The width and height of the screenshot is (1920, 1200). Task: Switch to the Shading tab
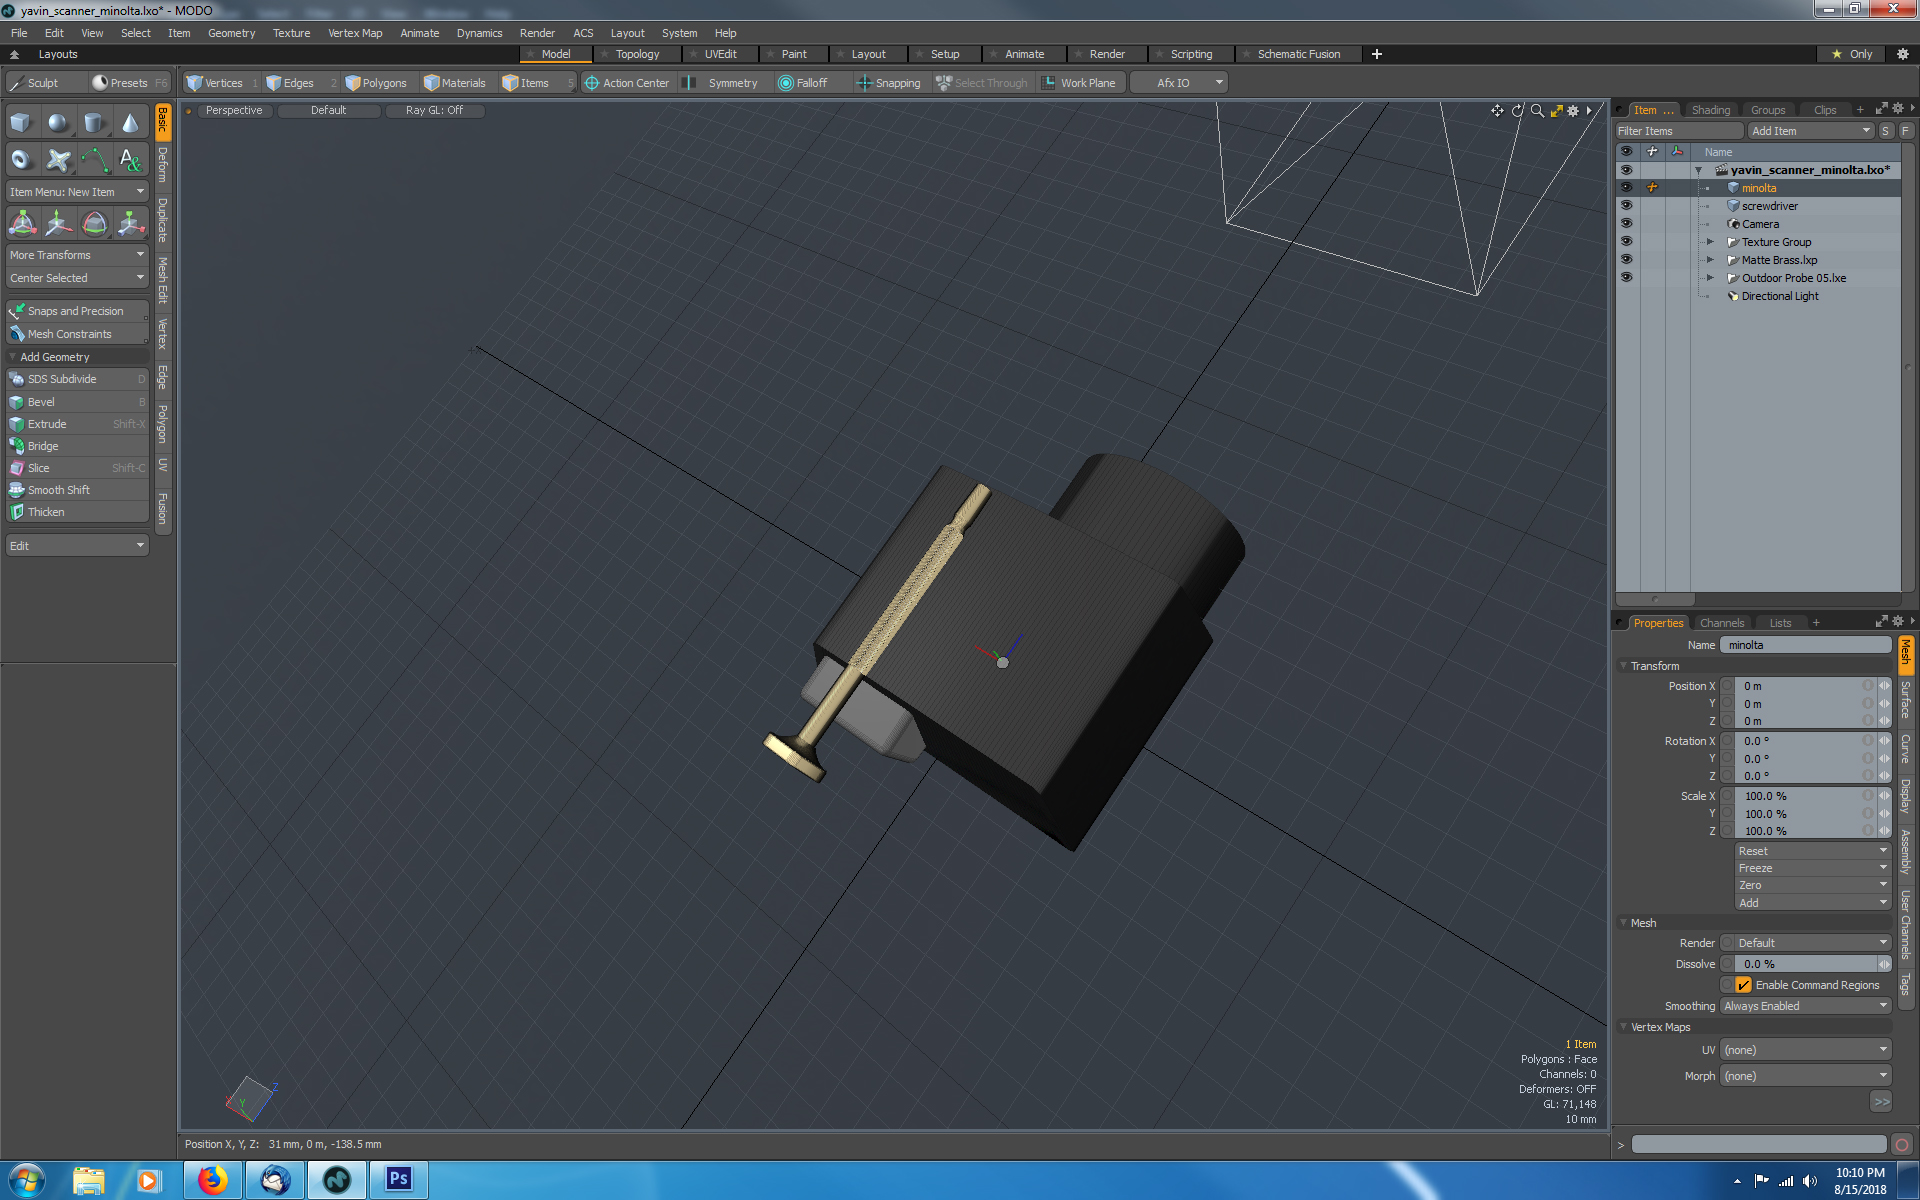coord(1711,110)
